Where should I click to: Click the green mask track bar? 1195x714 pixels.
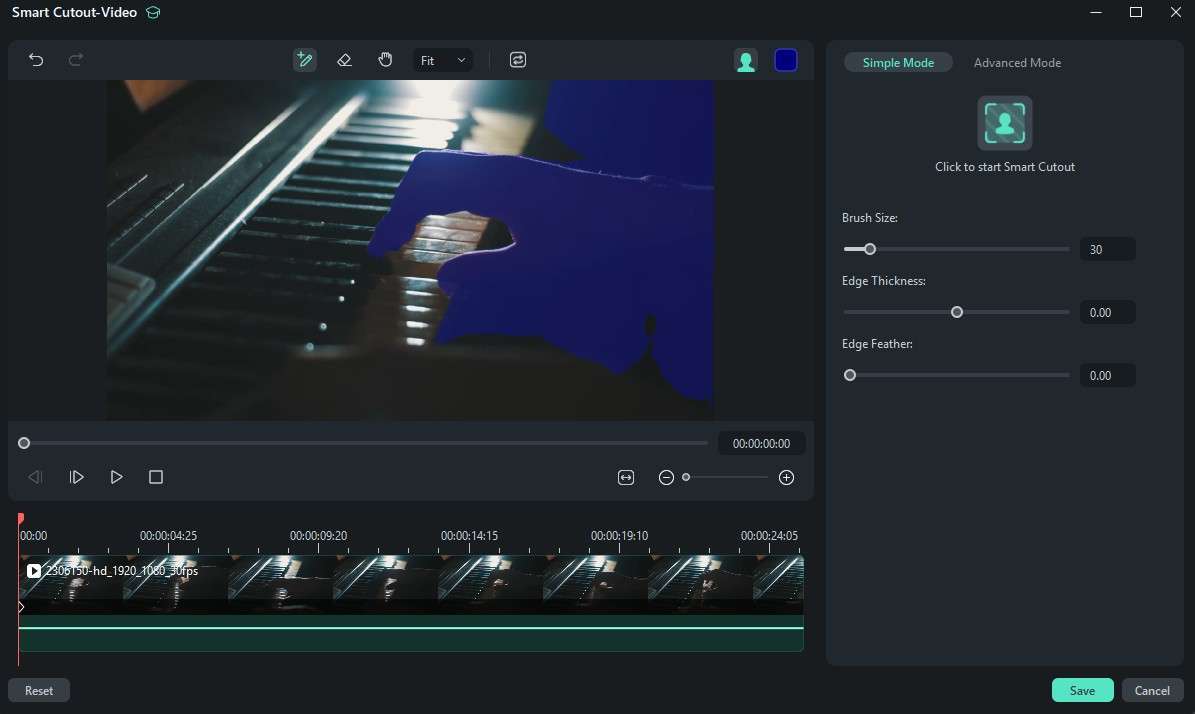point(411,633)
